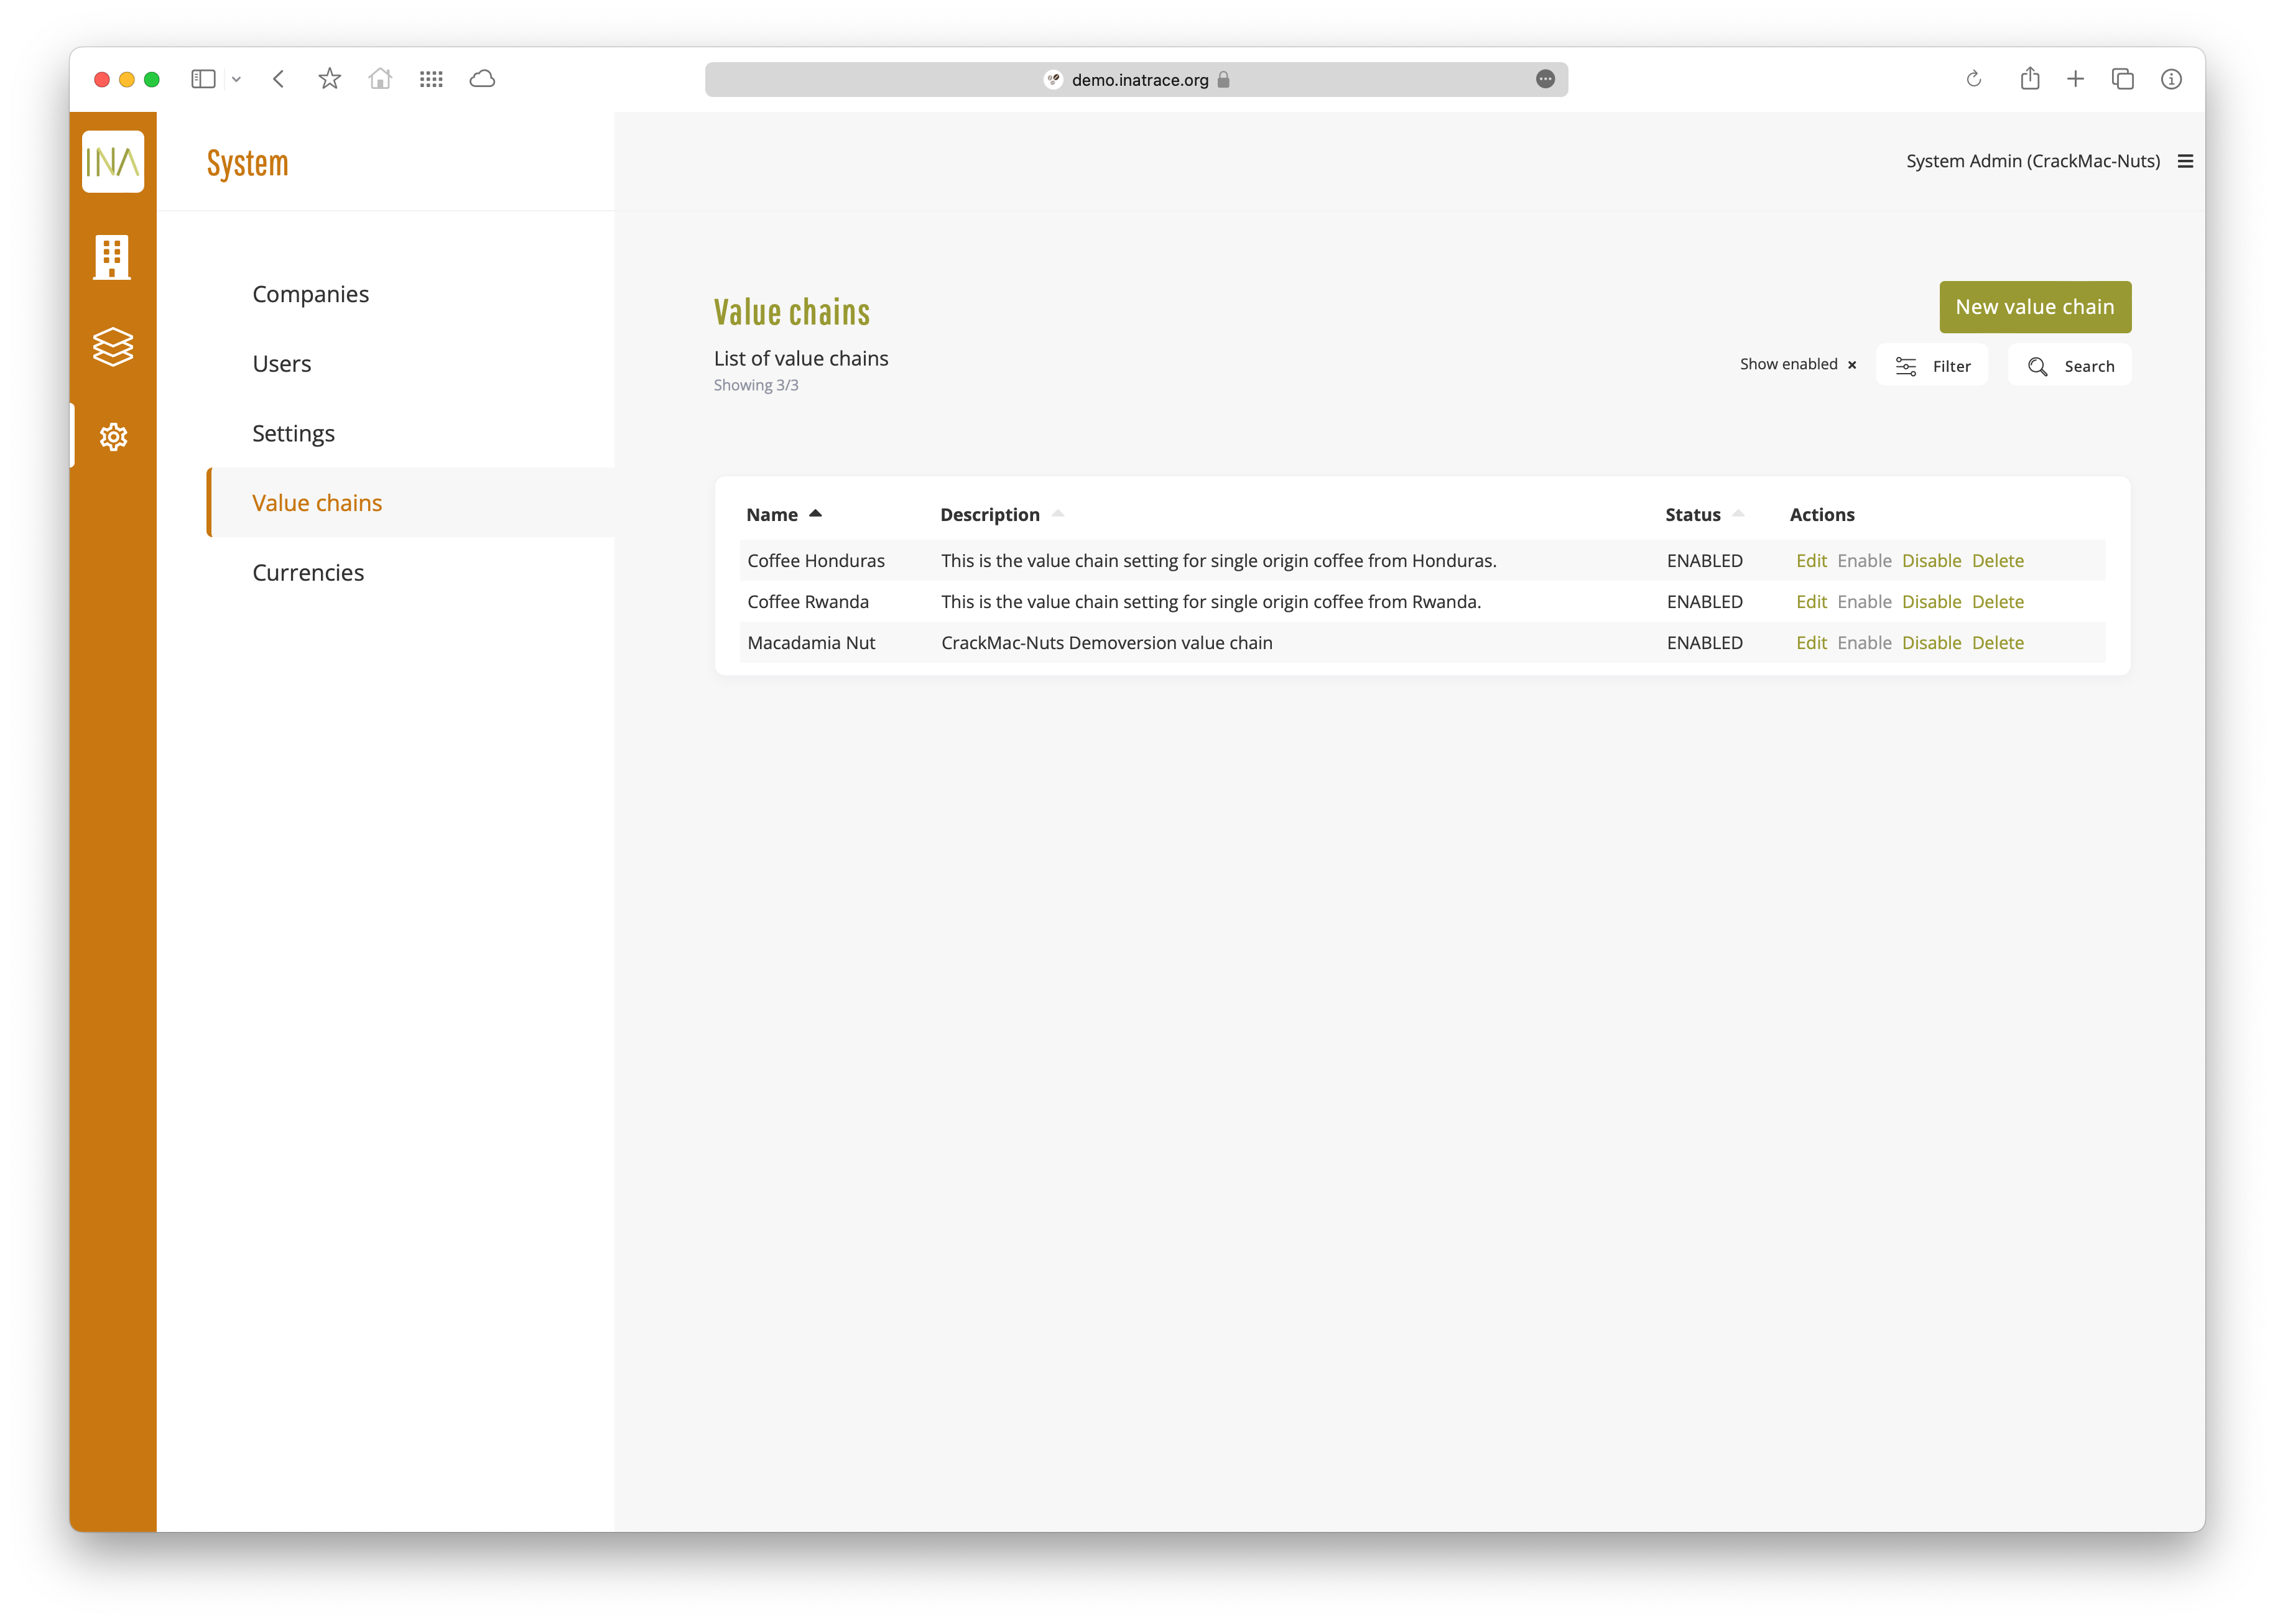Sort the table by Description arrow
Image resolution: width=2275 pixels, height=1624 pixels.
click(1058, 514)
